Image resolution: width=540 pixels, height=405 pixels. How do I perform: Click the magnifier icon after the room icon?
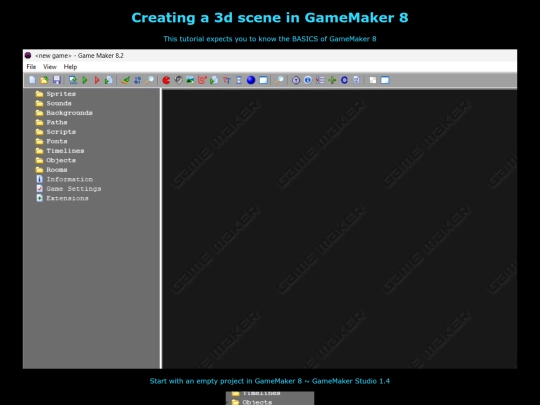click(279, 80)
